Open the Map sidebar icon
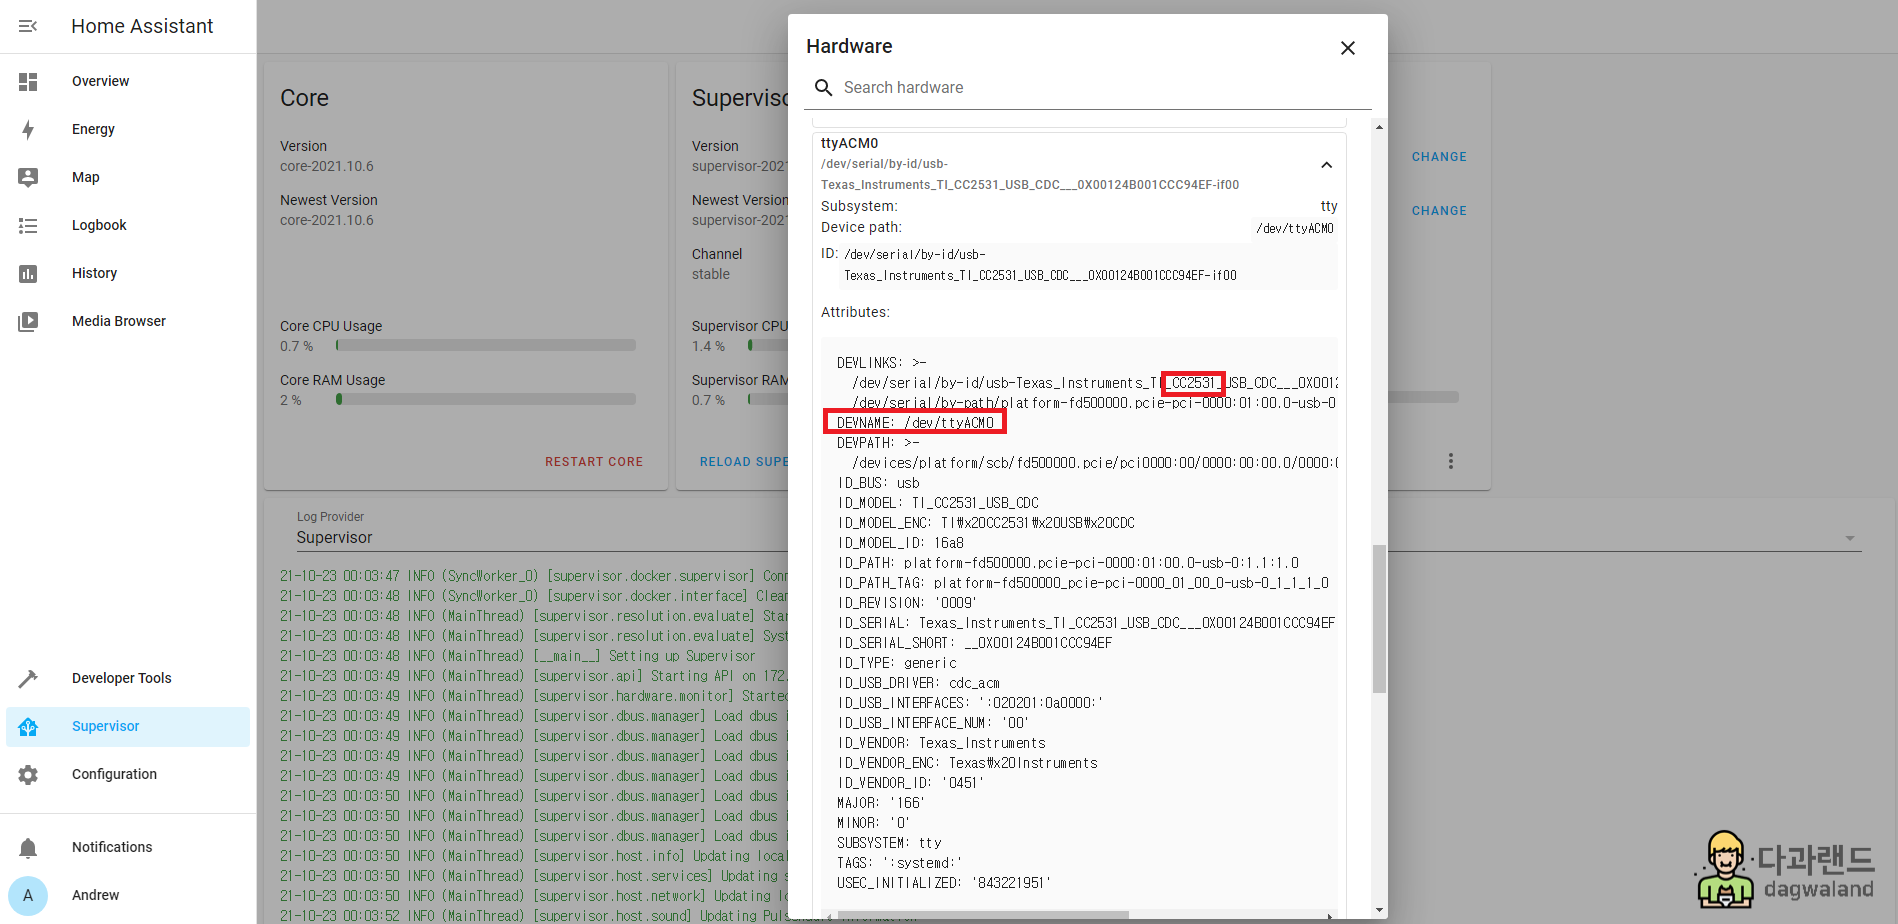This screenshot has width=1898, height=924. [x=28, y=177]
